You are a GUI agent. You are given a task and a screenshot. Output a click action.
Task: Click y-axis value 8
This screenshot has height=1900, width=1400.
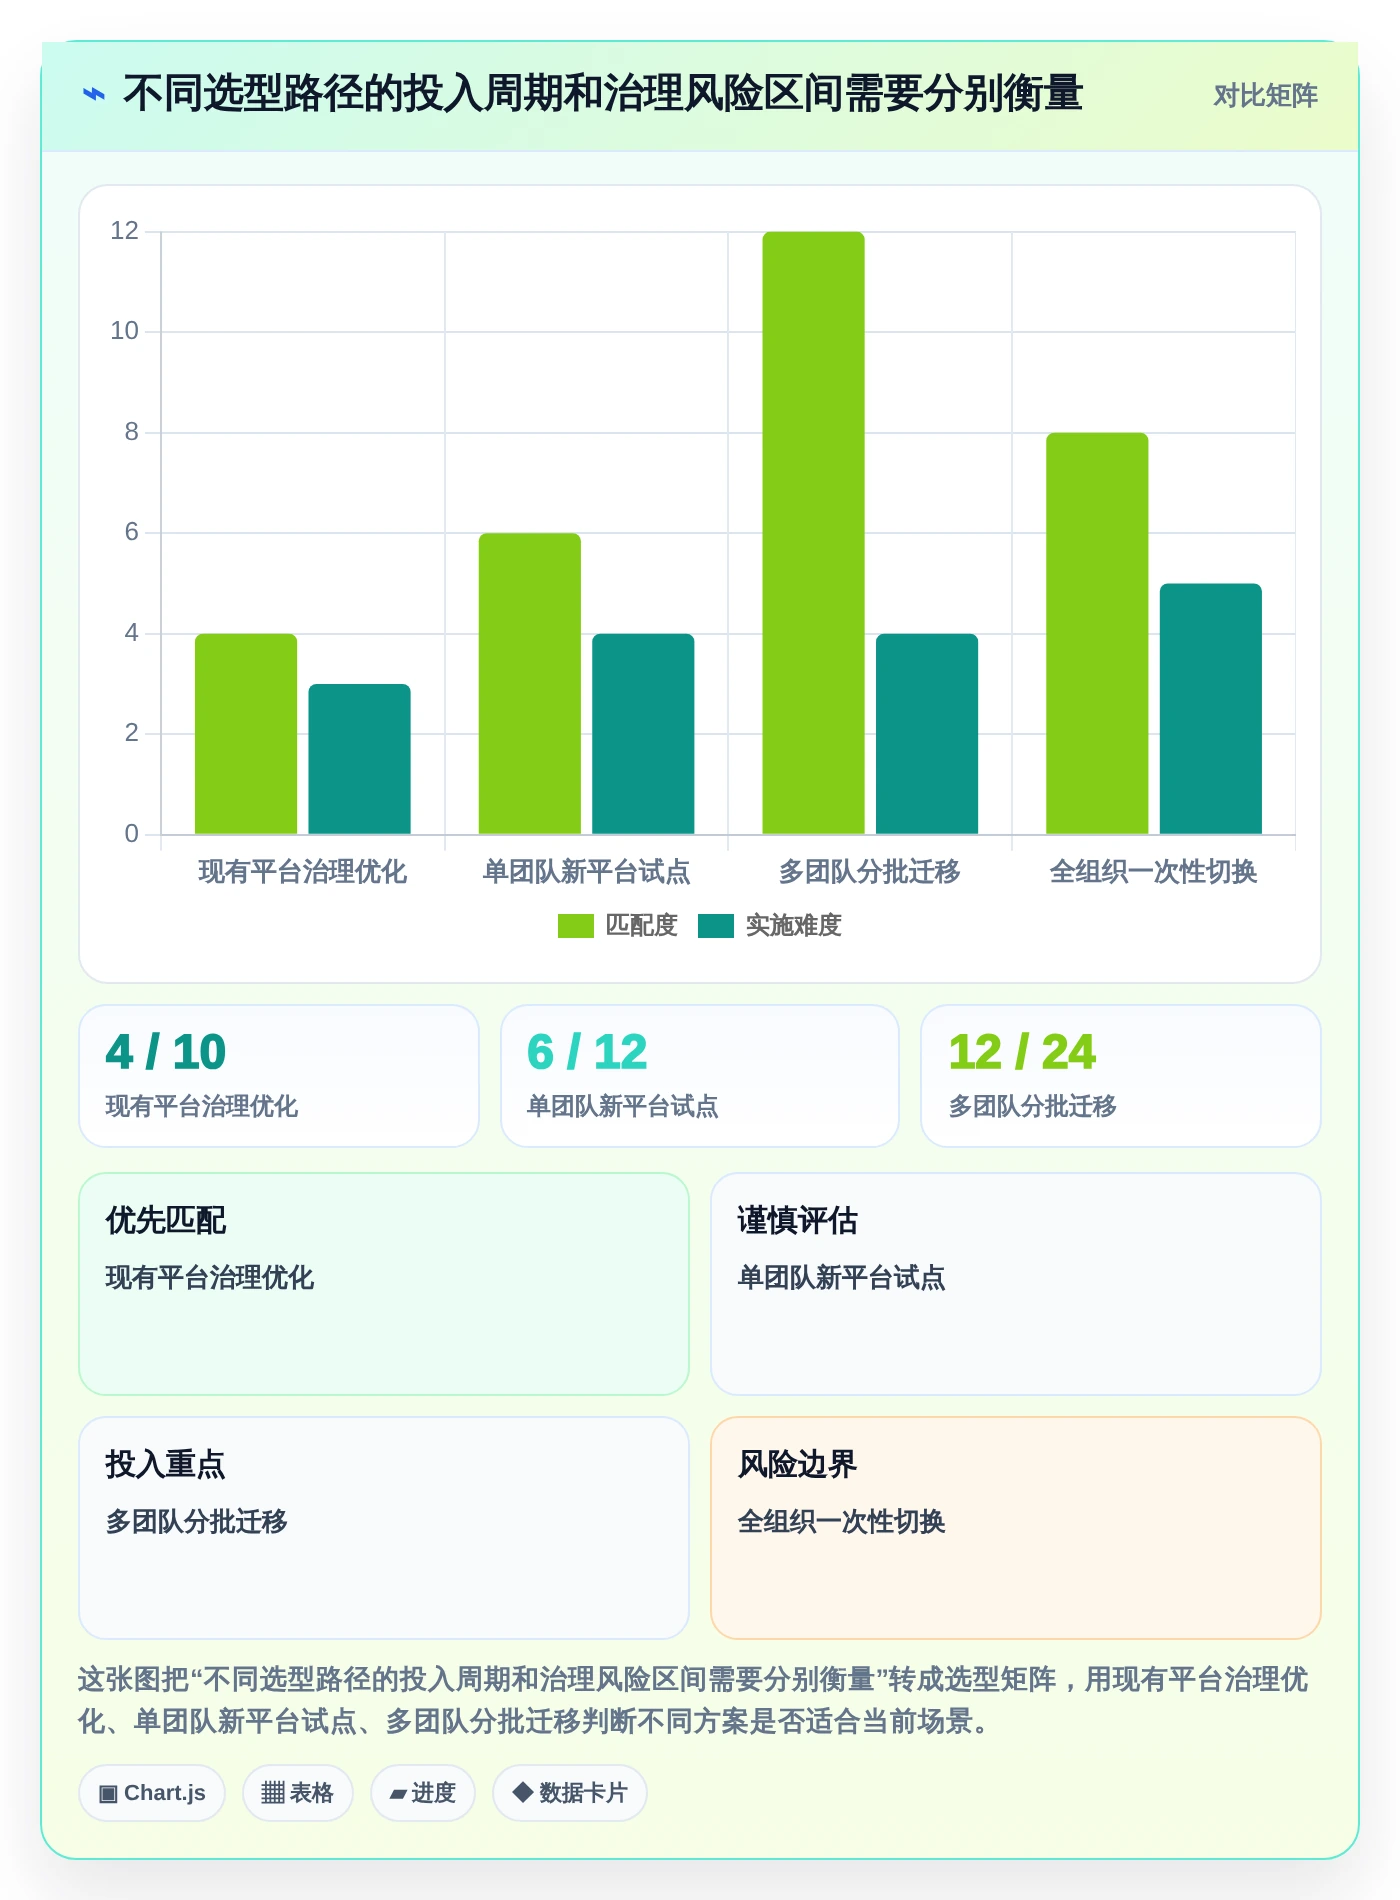(x=132, y=432)
